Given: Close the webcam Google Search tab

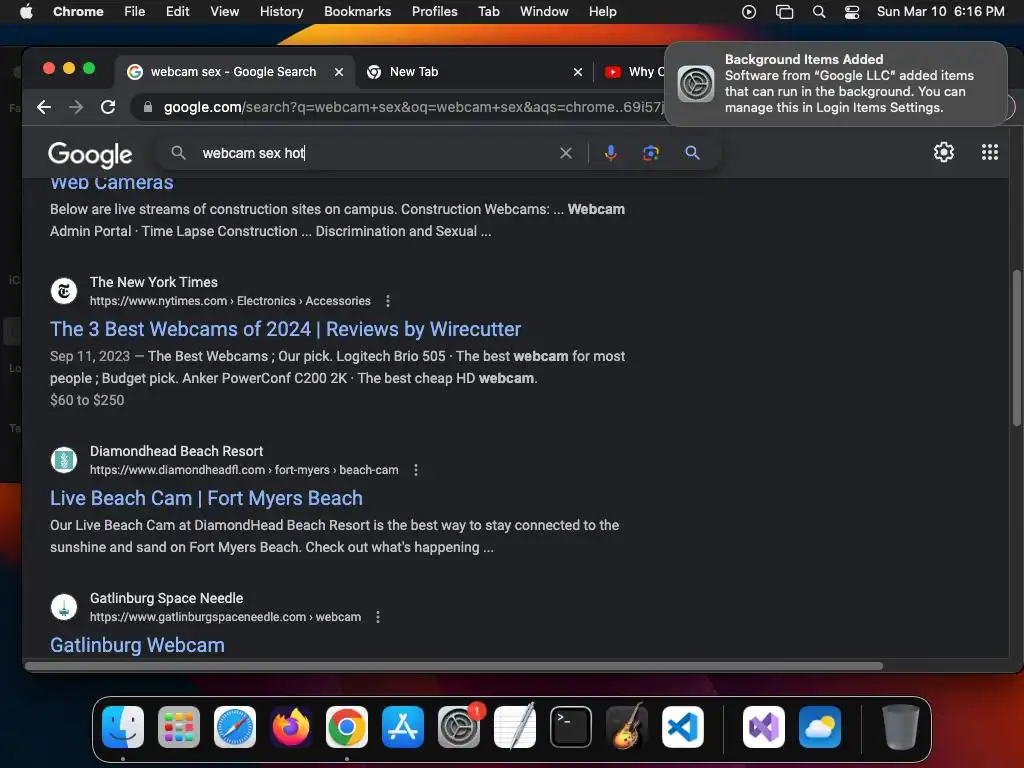Looking at the screenshot, I should click(x=339, y=72).
